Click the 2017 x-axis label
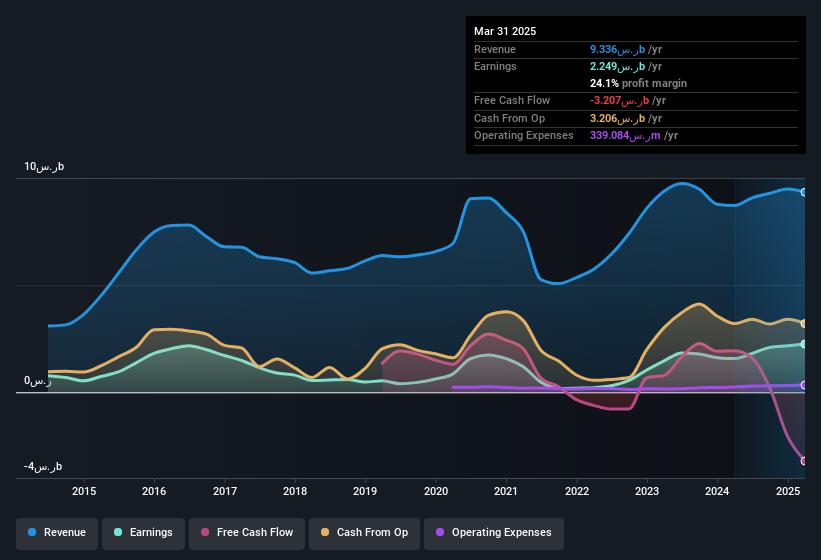 225,491
